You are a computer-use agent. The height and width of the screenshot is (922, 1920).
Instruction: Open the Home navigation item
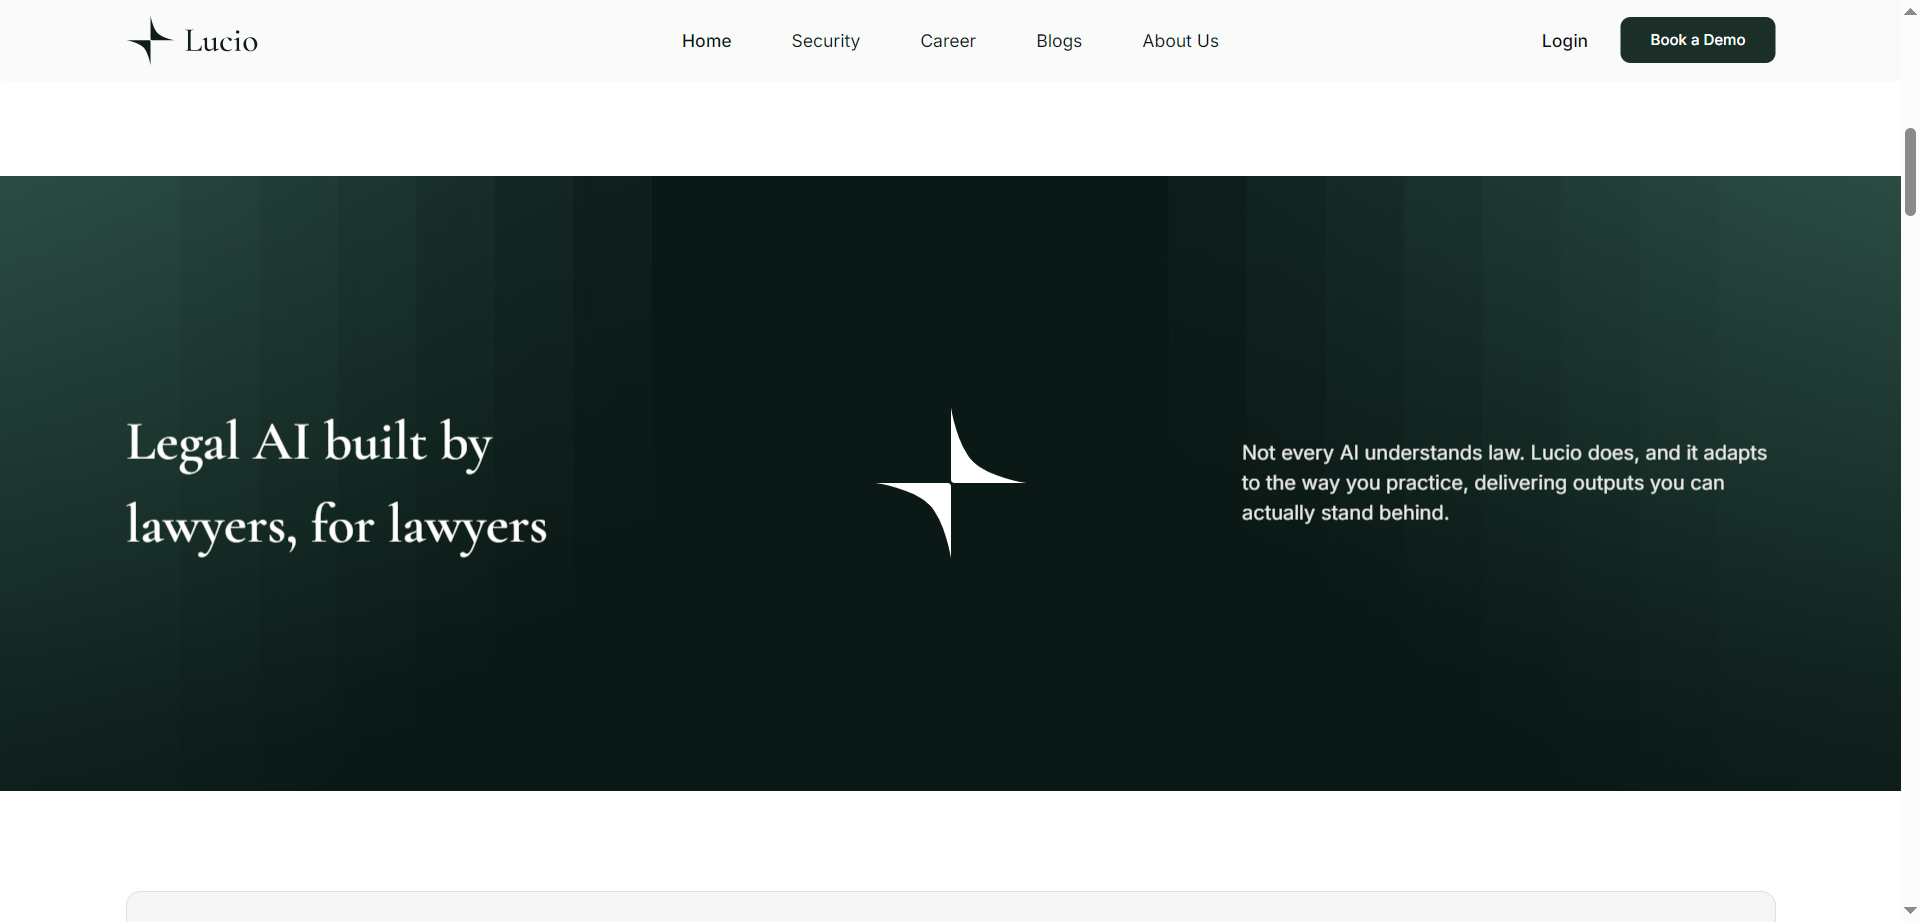pyautogui.click(x=706, y=41)
